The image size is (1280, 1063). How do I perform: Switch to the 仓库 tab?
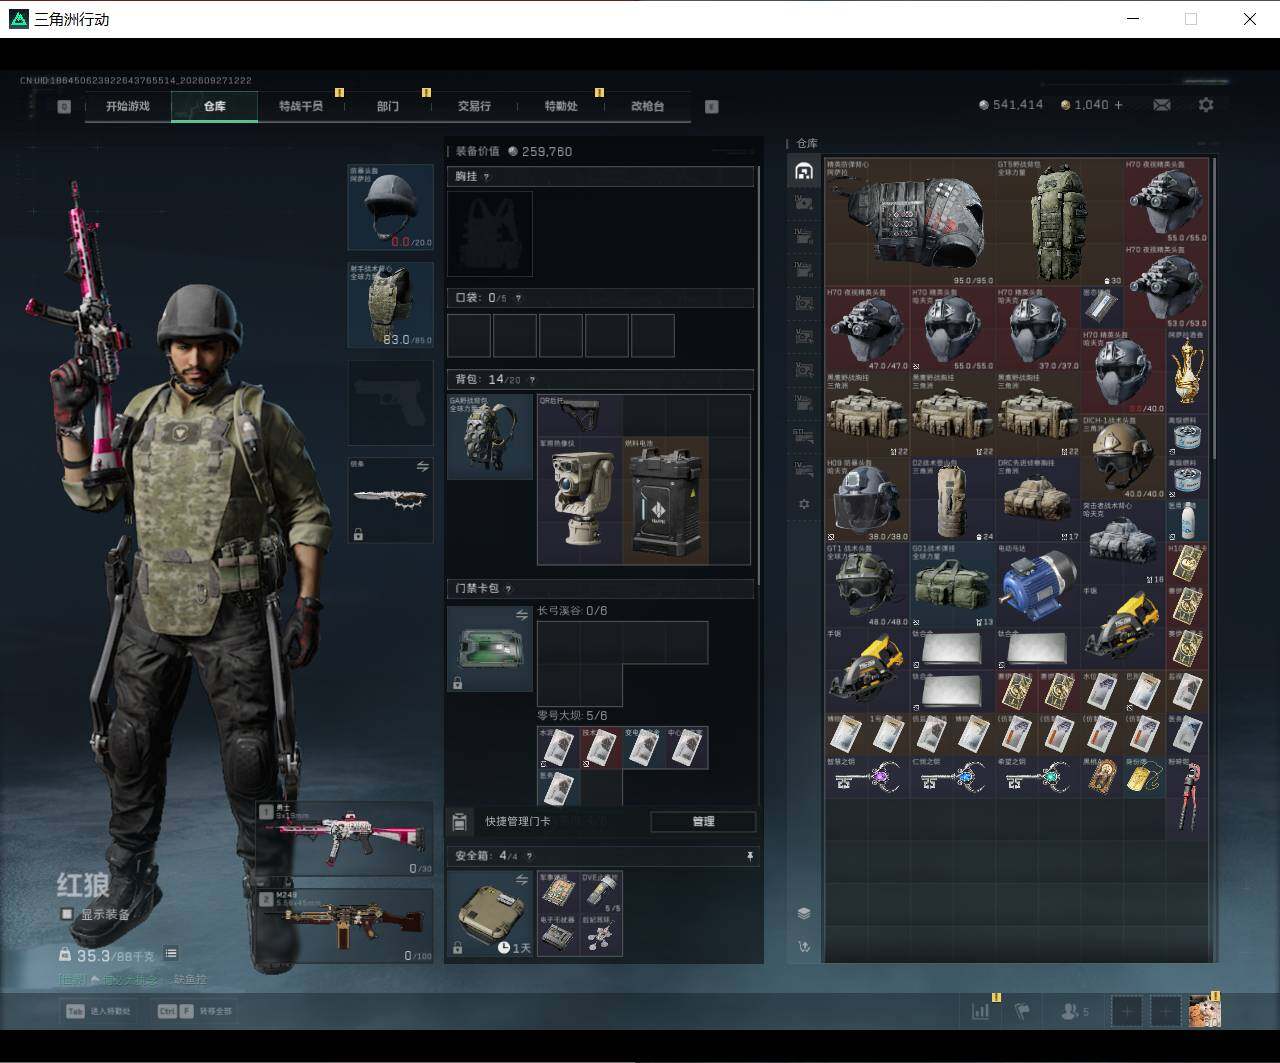coord(214,106)
